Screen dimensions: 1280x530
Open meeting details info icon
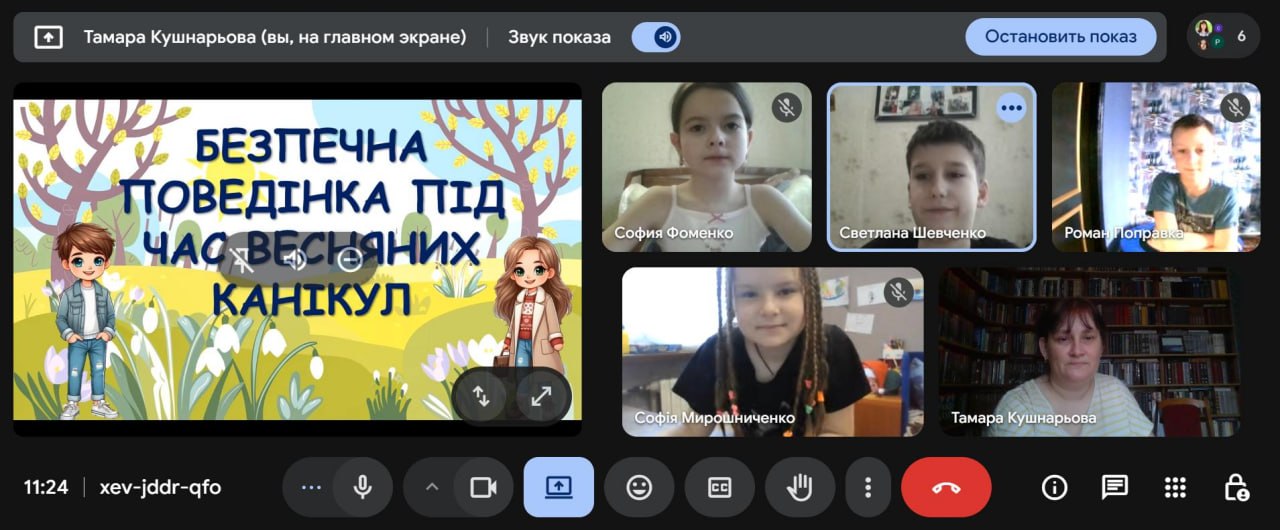[x=1054, y=487]
